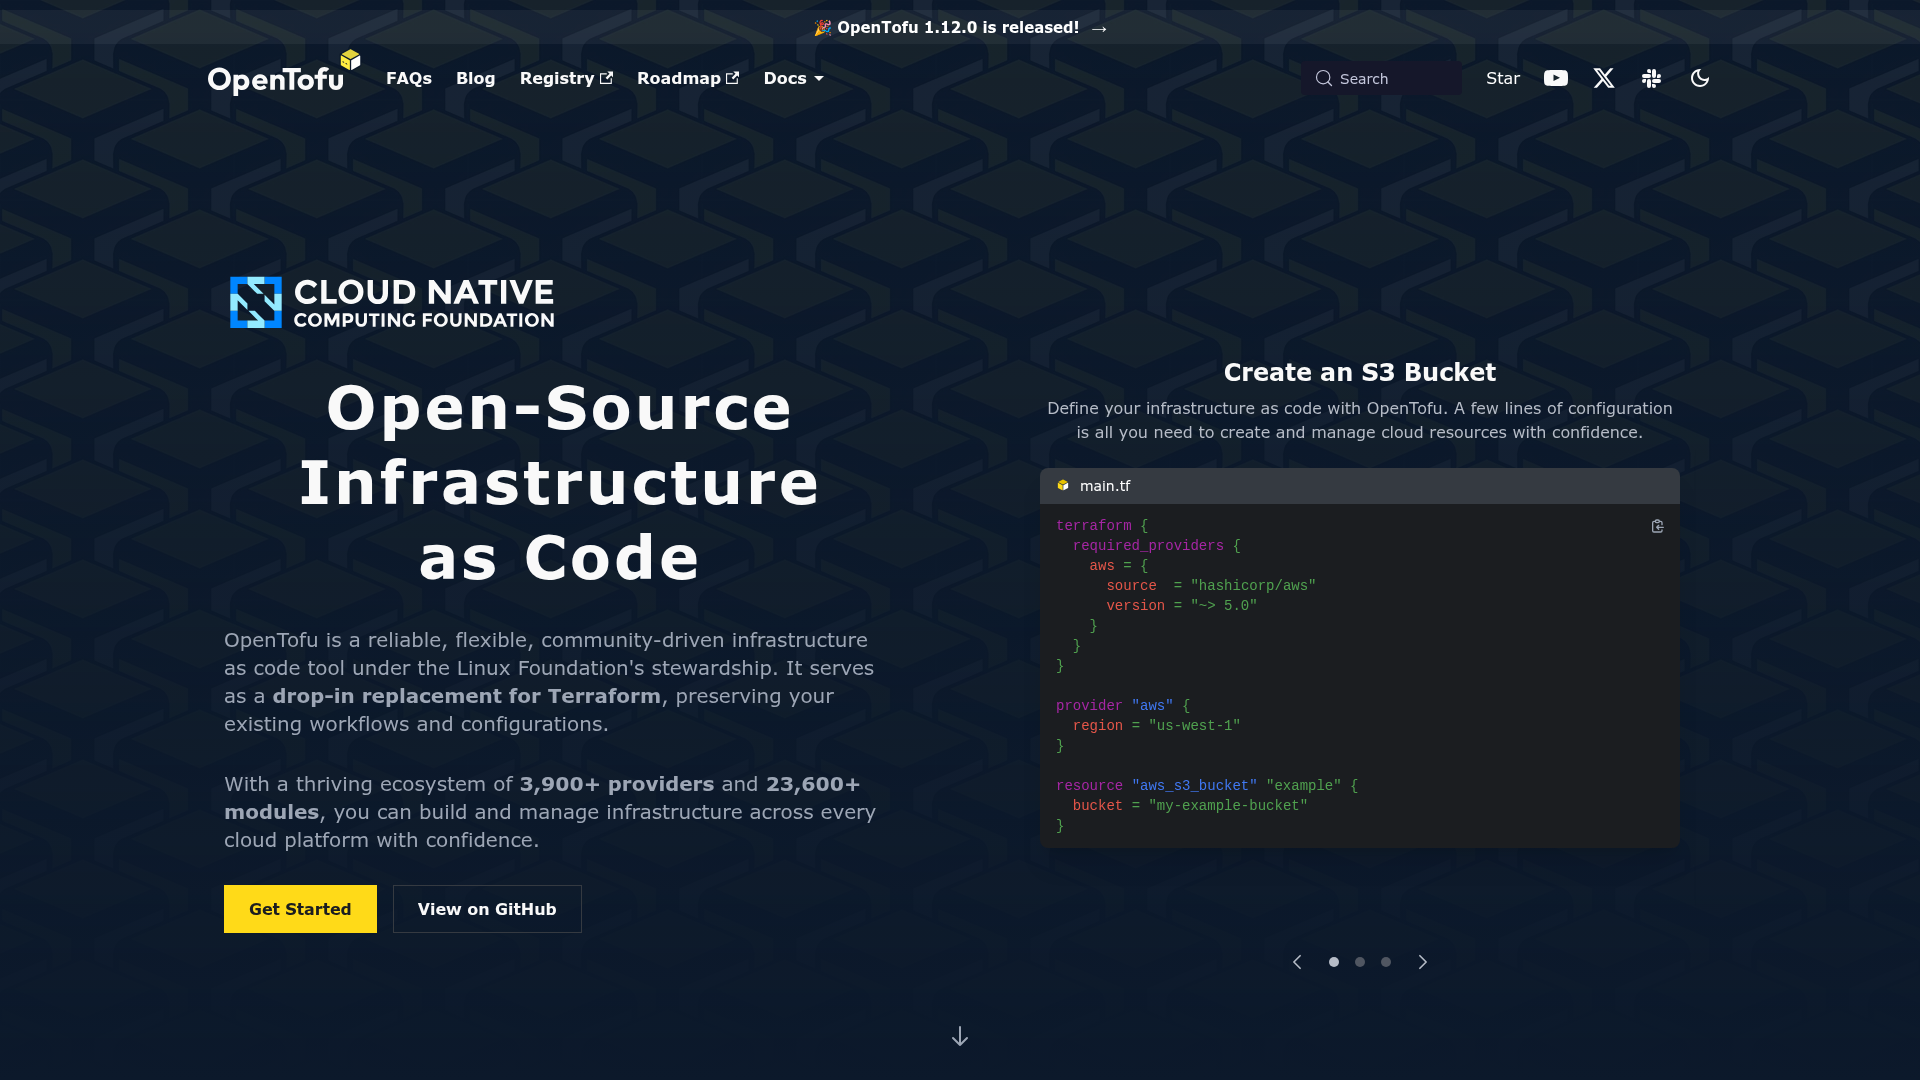The height and width of the screenshot is (1080, 1920).
Task: Click the "Create an S3 Bucket" heading
Action: pyautogui.click(x=1360, y=372)
